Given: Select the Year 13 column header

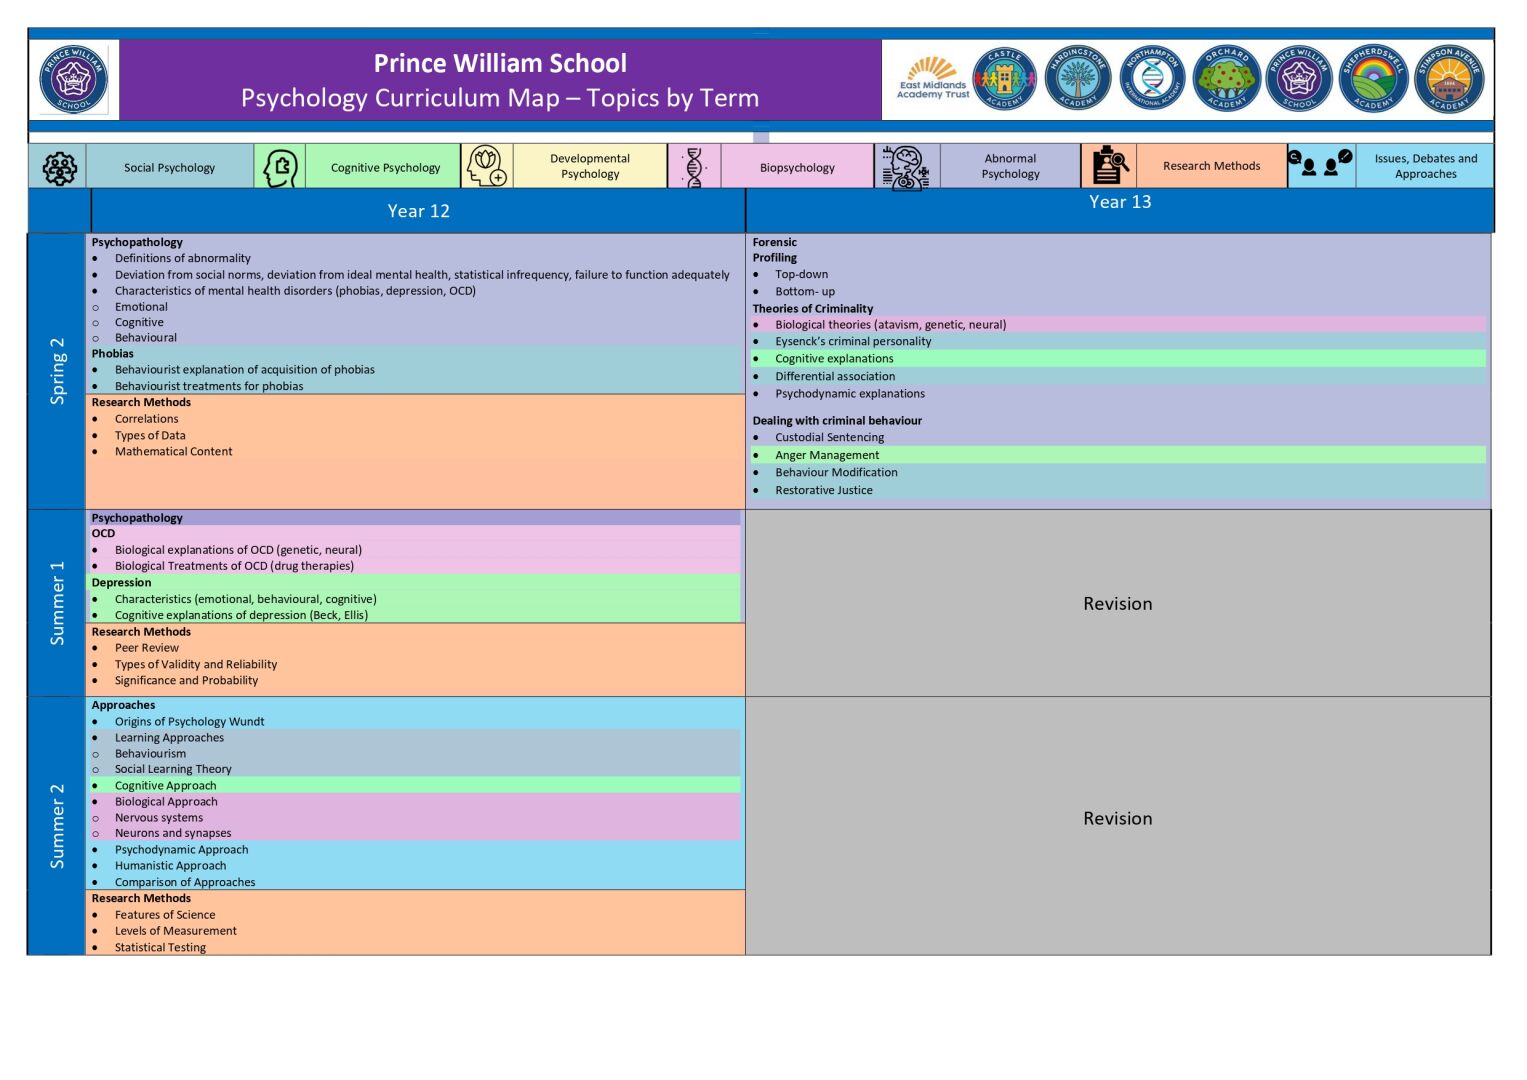Looking at the screenshot, I should tap(1119, 202).
